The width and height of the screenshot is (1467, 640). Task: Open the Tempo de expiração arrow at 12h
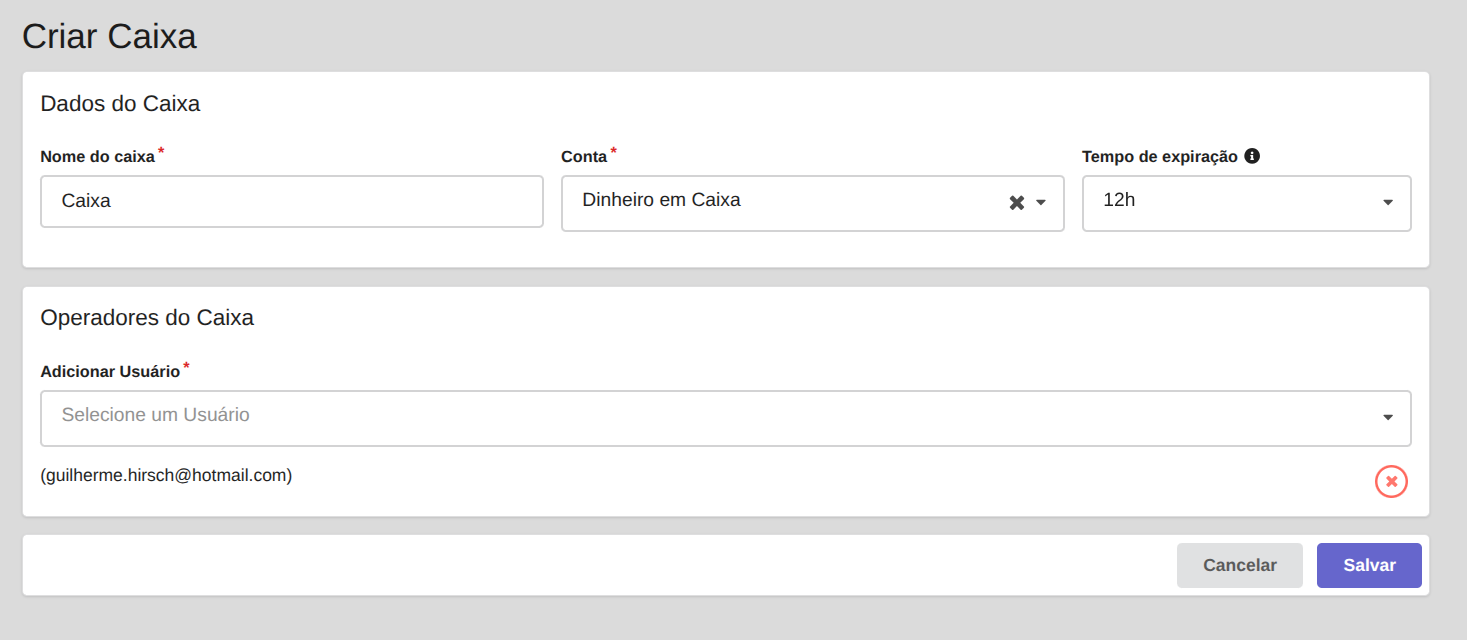coord(1388,203)
